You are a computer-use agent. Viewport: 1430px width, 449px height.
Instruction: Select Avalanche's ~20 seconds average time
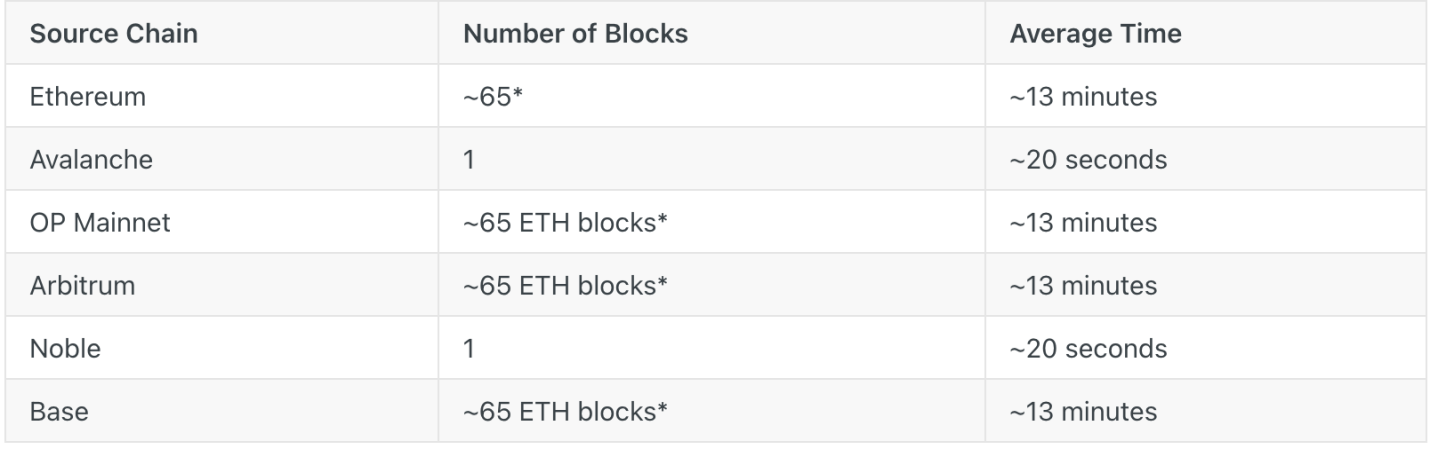coord(1088,160)
